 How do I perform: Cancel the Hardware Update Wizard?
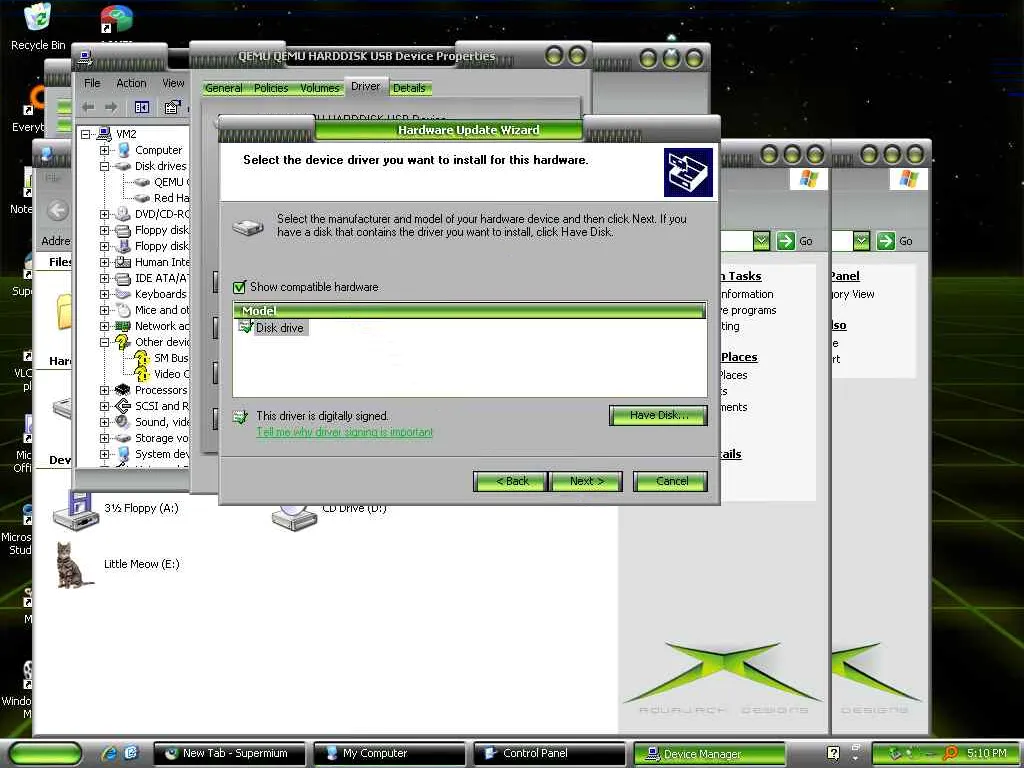tap(671, 481)
